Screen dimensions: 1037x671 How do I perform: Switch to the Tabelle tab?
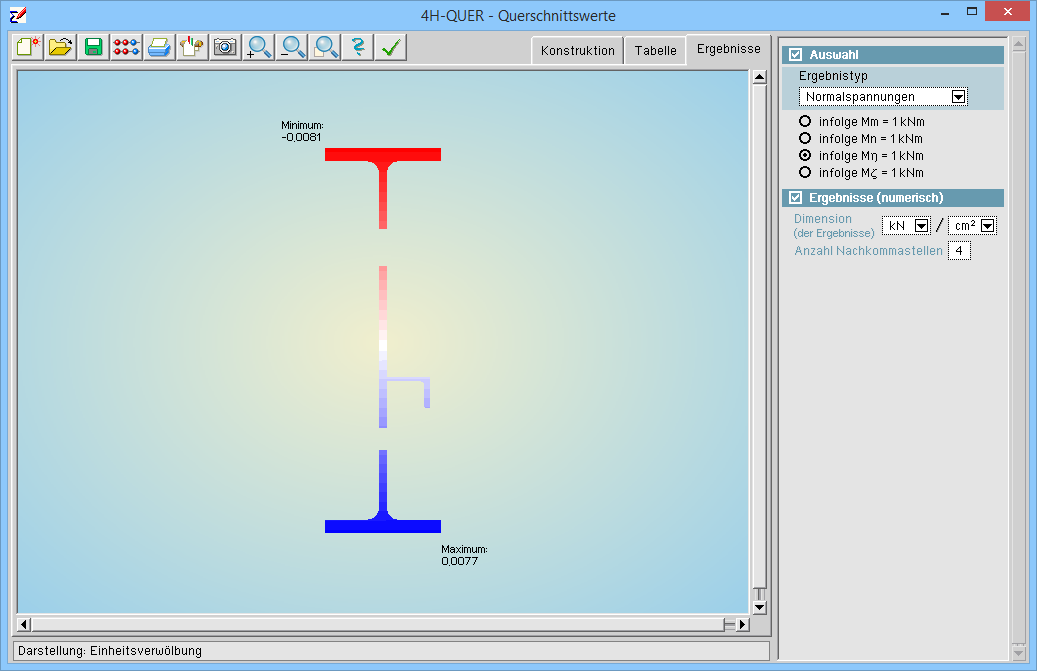click(x=655, y=51)
